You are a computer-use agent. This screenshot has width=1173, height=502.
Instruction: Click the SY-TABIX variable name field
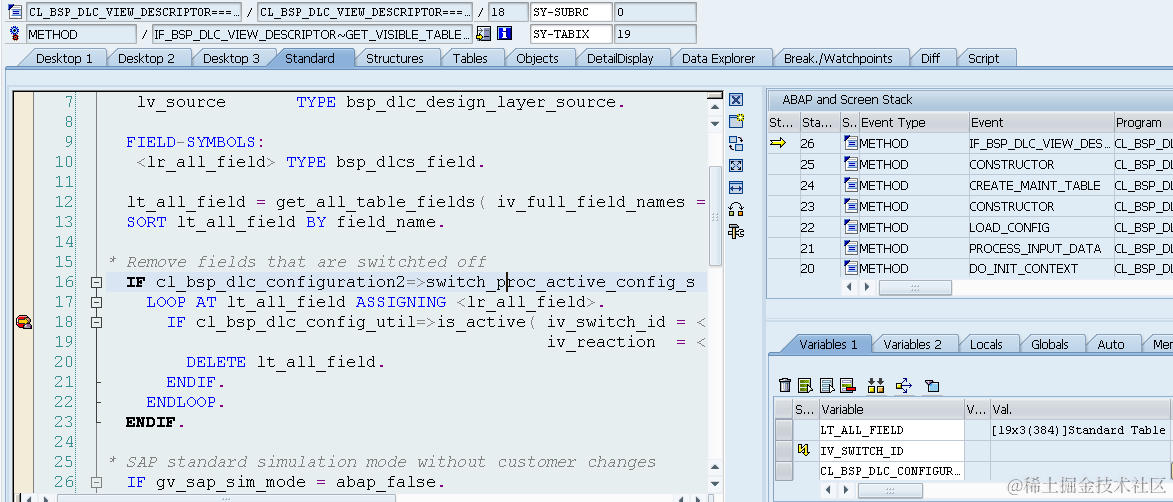point(571,34)
